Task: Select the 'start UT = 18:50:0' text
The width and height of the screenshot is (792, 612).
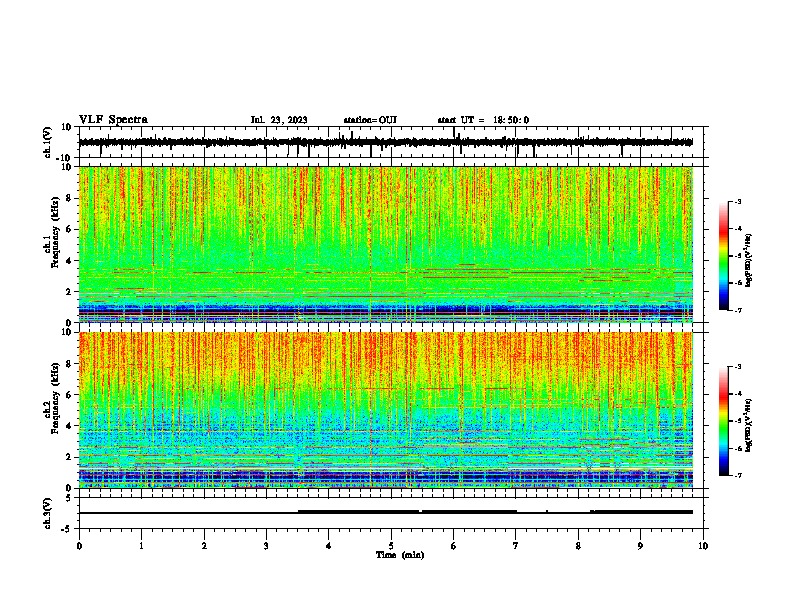Action: pos(483,120)
